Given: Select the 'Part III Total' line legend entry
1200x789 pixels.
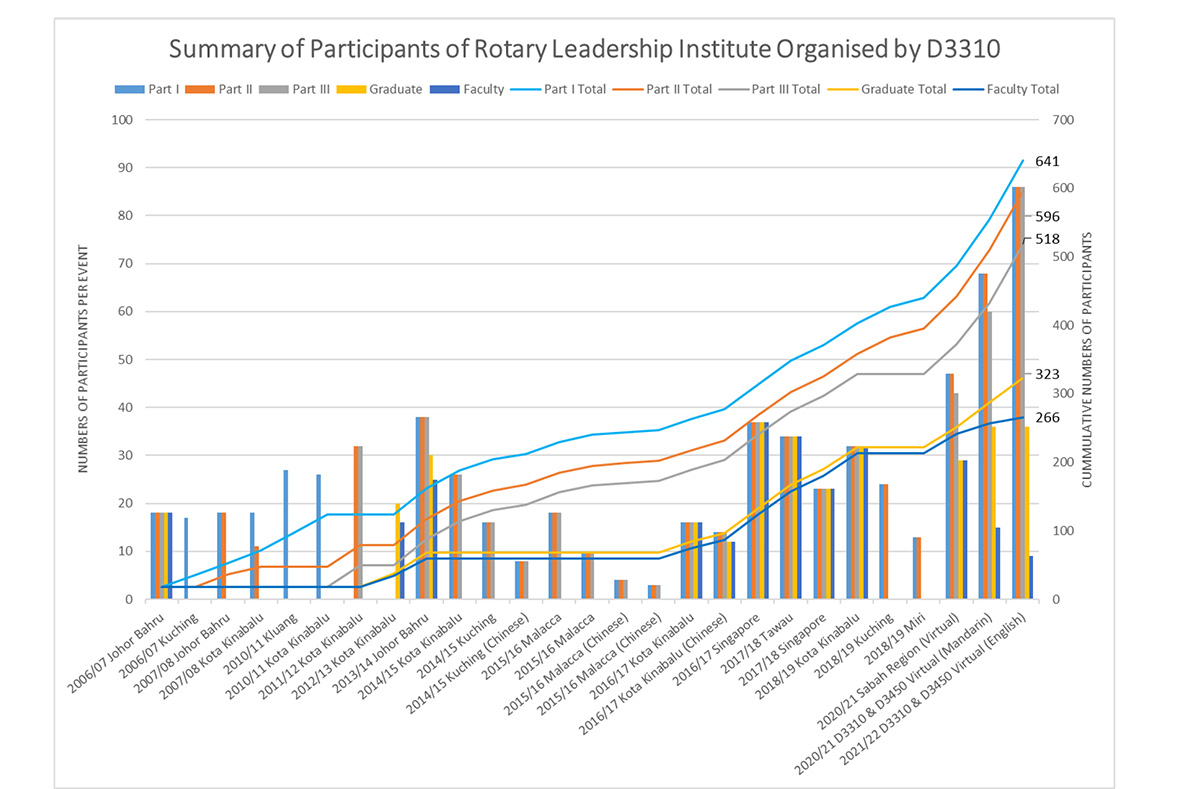Looking at the screenshot, I should [x=771, y=89].
